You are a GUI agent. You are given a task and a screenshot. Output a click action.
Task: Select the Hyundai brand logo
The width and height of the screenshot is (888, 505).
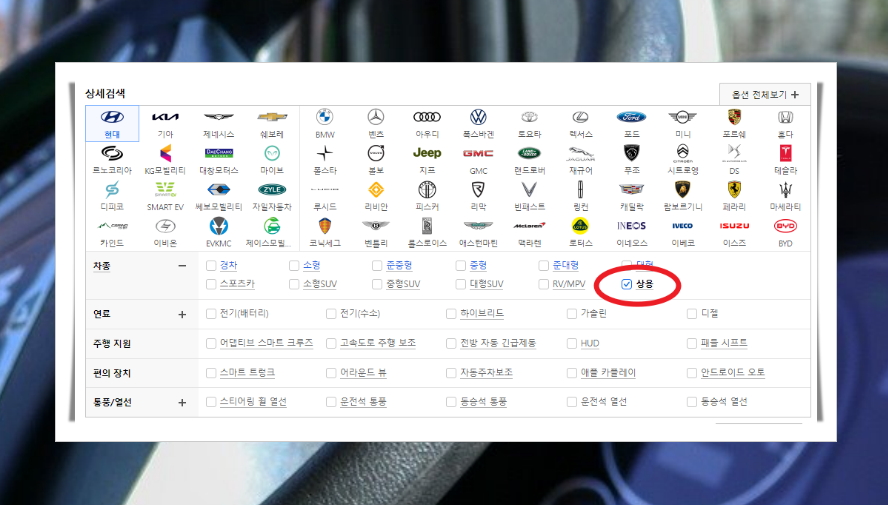(x=112, y=117)
